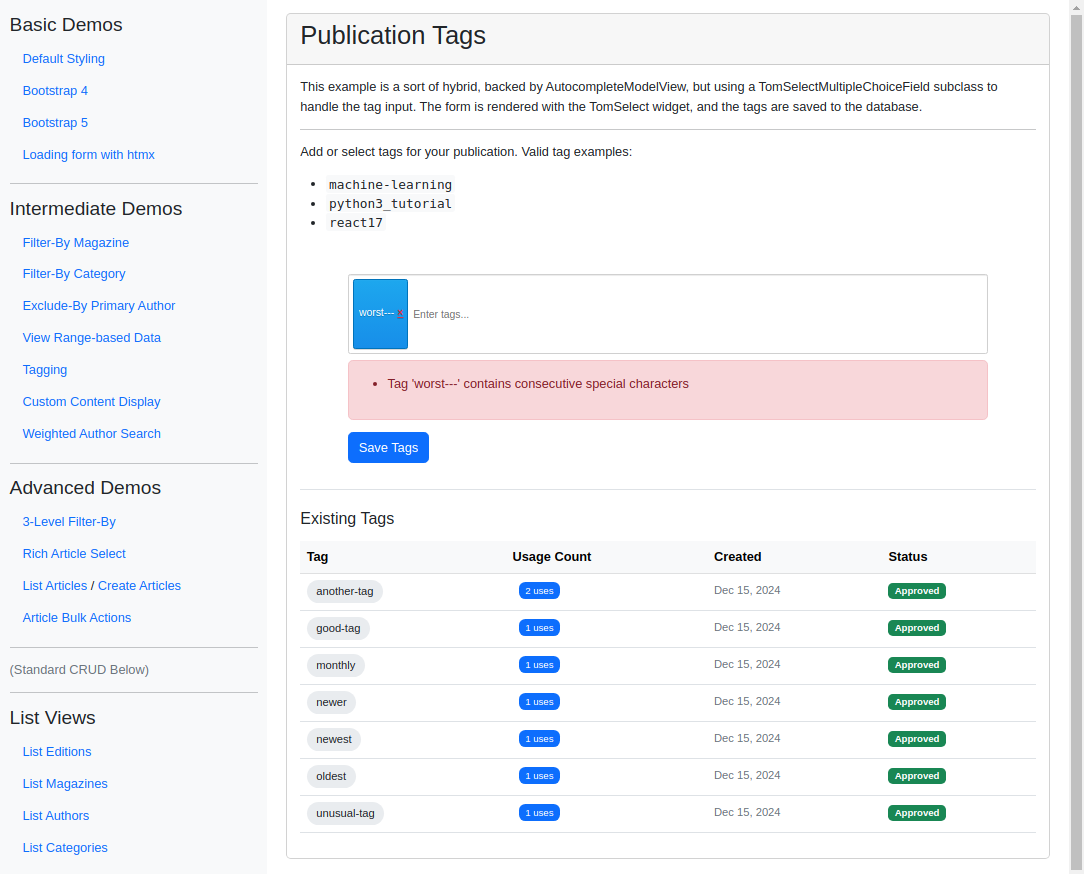The image size is (1084, 874).
Task: Click the another-tag pill
Action: [x=344, y=591]
